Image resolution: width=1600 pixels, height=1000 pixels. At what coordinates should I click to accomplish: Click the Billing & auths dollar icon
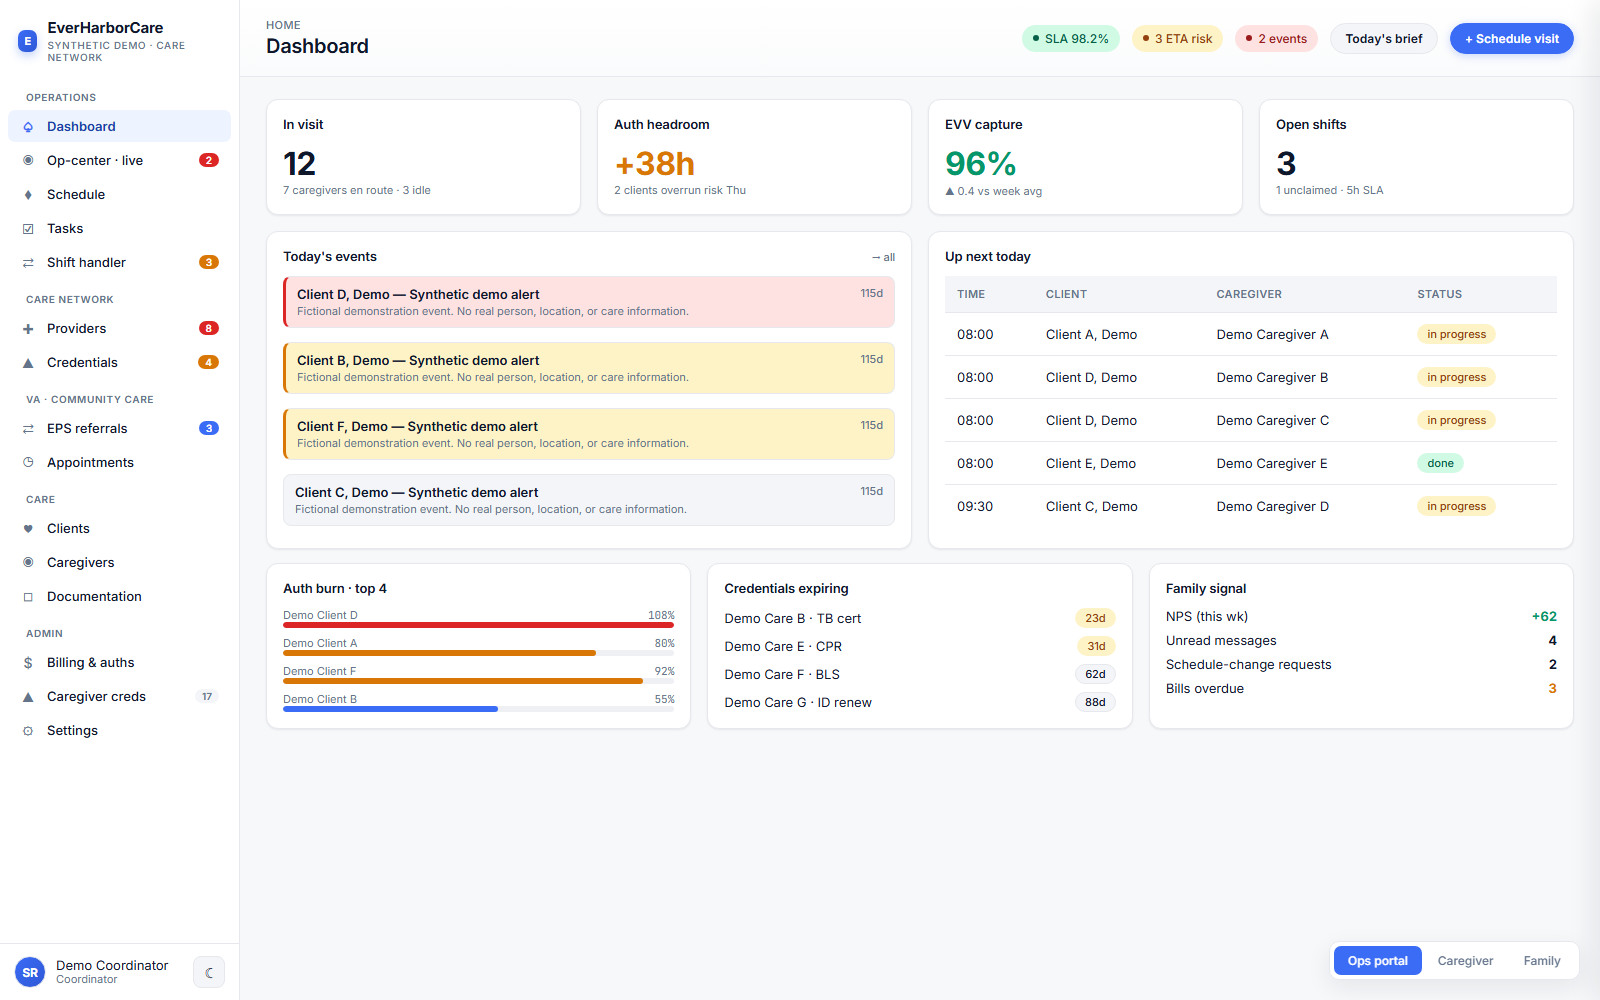coord(28,663)
